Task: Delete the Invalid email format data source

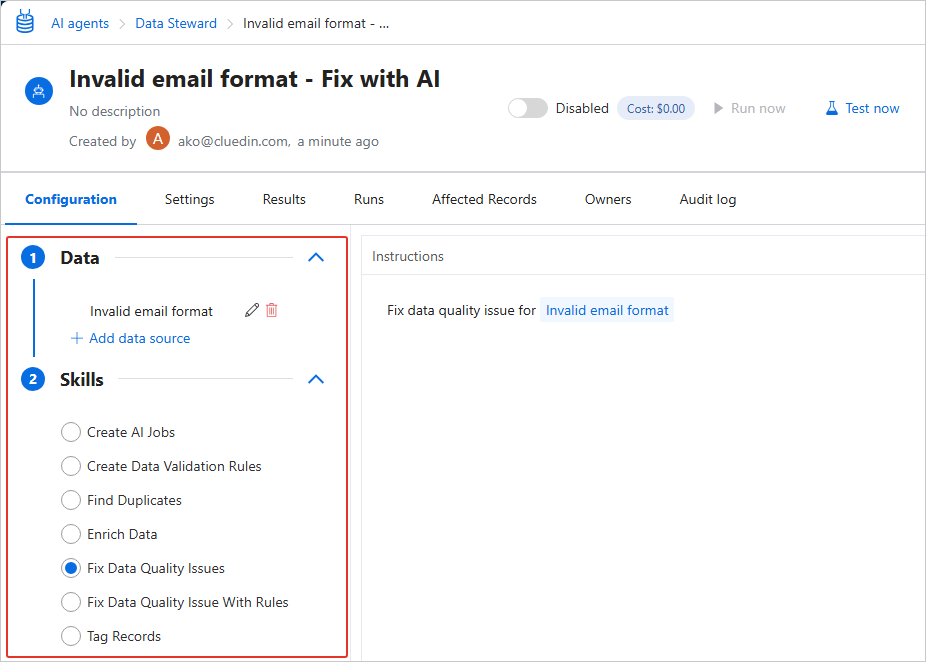Action: (x=272, y=310)
